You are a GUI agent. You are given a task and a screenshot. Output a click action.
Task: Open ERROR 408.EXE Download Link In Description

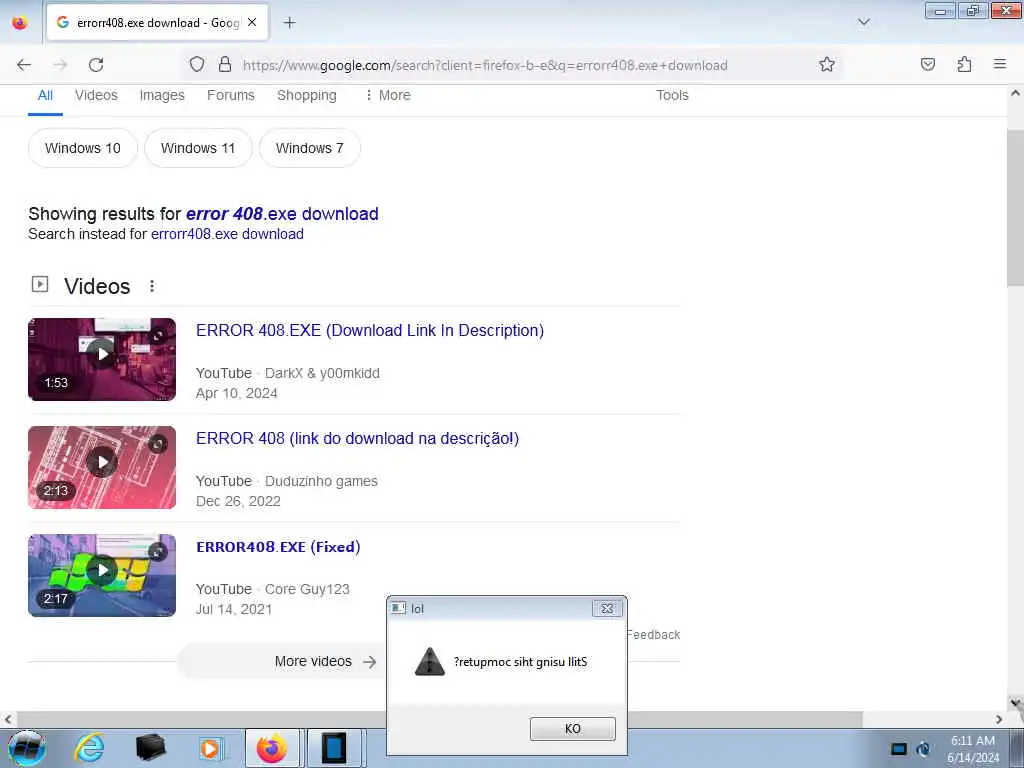370,330
